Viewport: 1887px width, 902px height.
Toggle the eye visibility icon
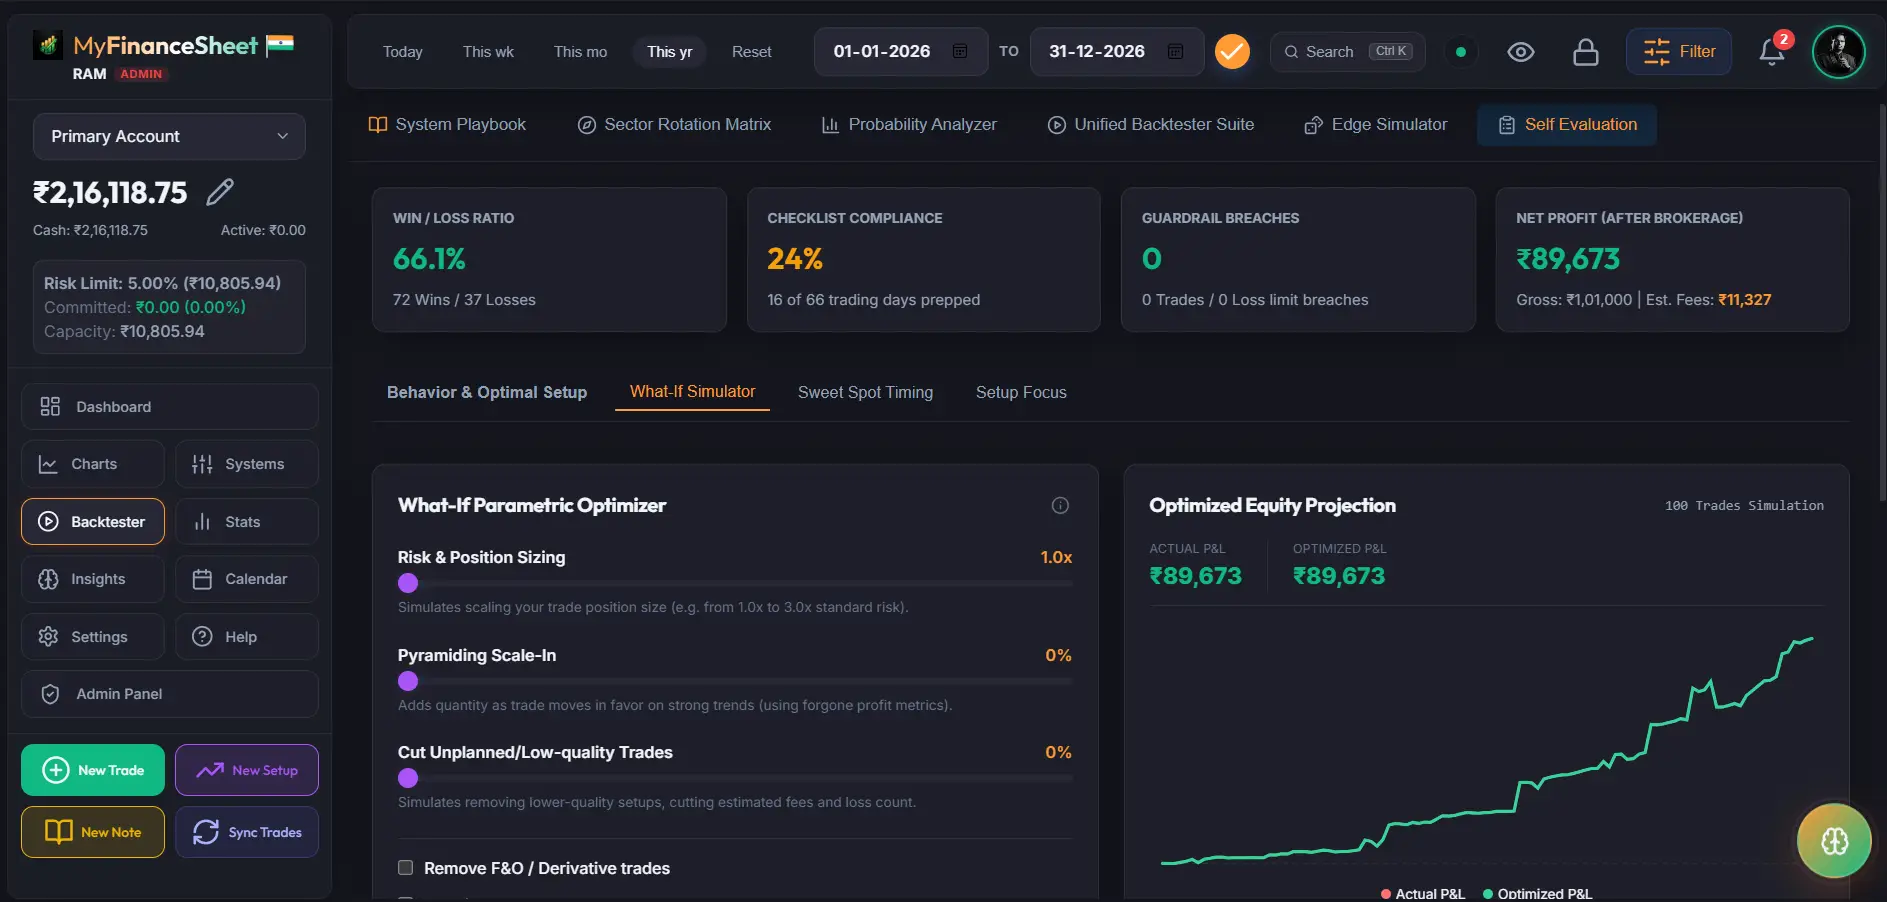click(1521, 52)
